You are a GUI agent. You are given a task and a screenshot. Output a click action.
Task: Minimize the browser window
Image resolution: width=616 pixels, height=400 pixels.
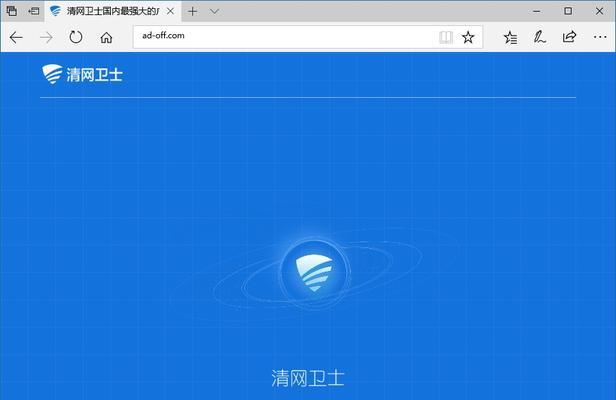point(537,11)
